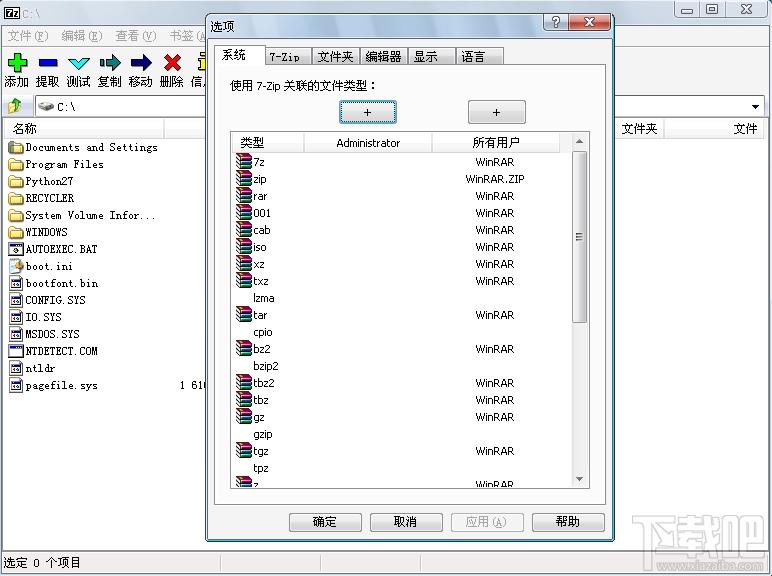The height and width of the screenshot is (576, 772).
Task: Open the 编辑(E) menu
Action: [x=82, y=36]
